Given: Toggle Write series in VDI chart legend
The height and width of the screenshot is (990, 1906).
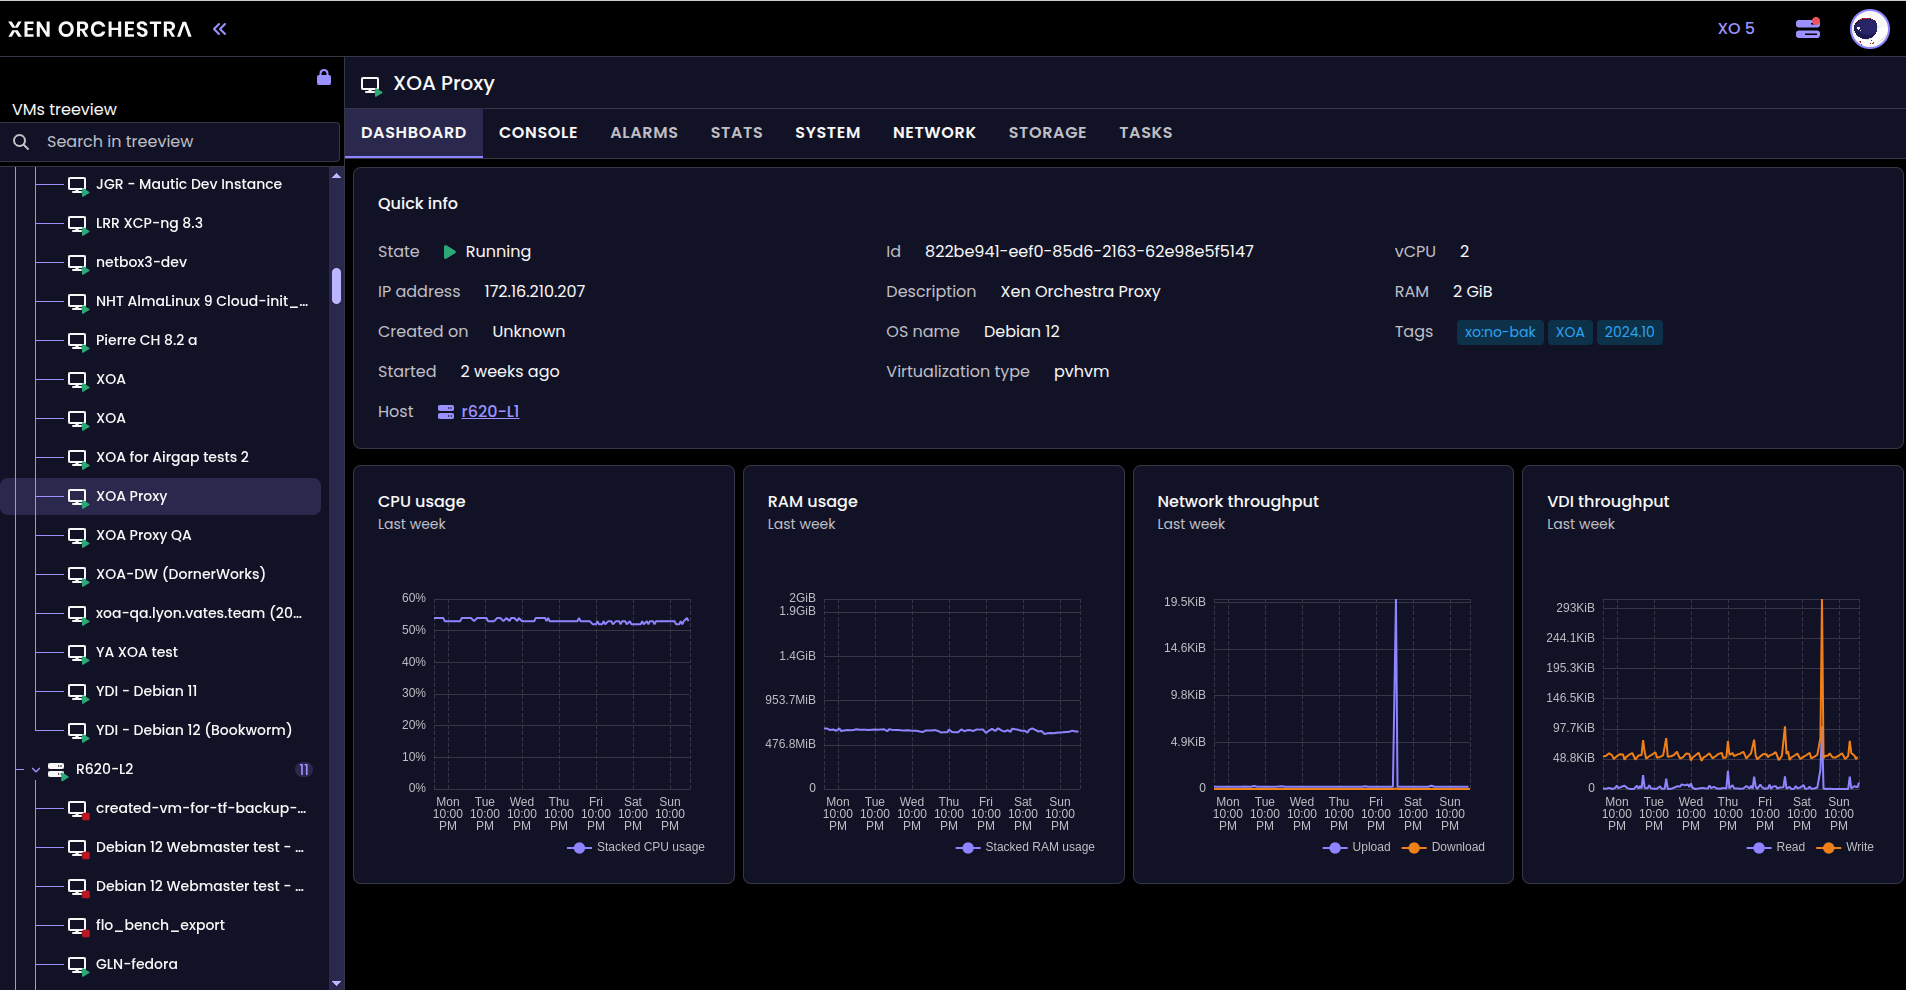Looking at the screenshot, I should pos(1845,847).
